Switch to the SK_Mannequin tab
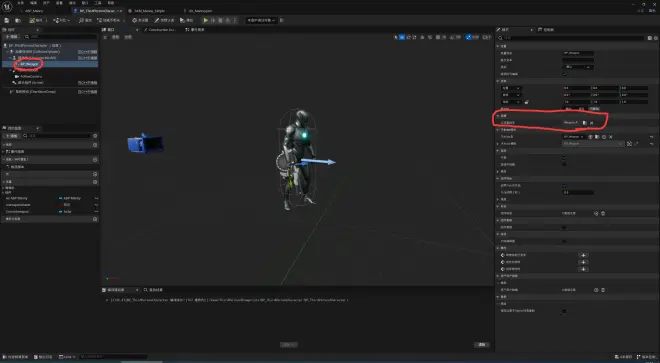Viewport: 660px width, 363px height. (x=200, y=11)
